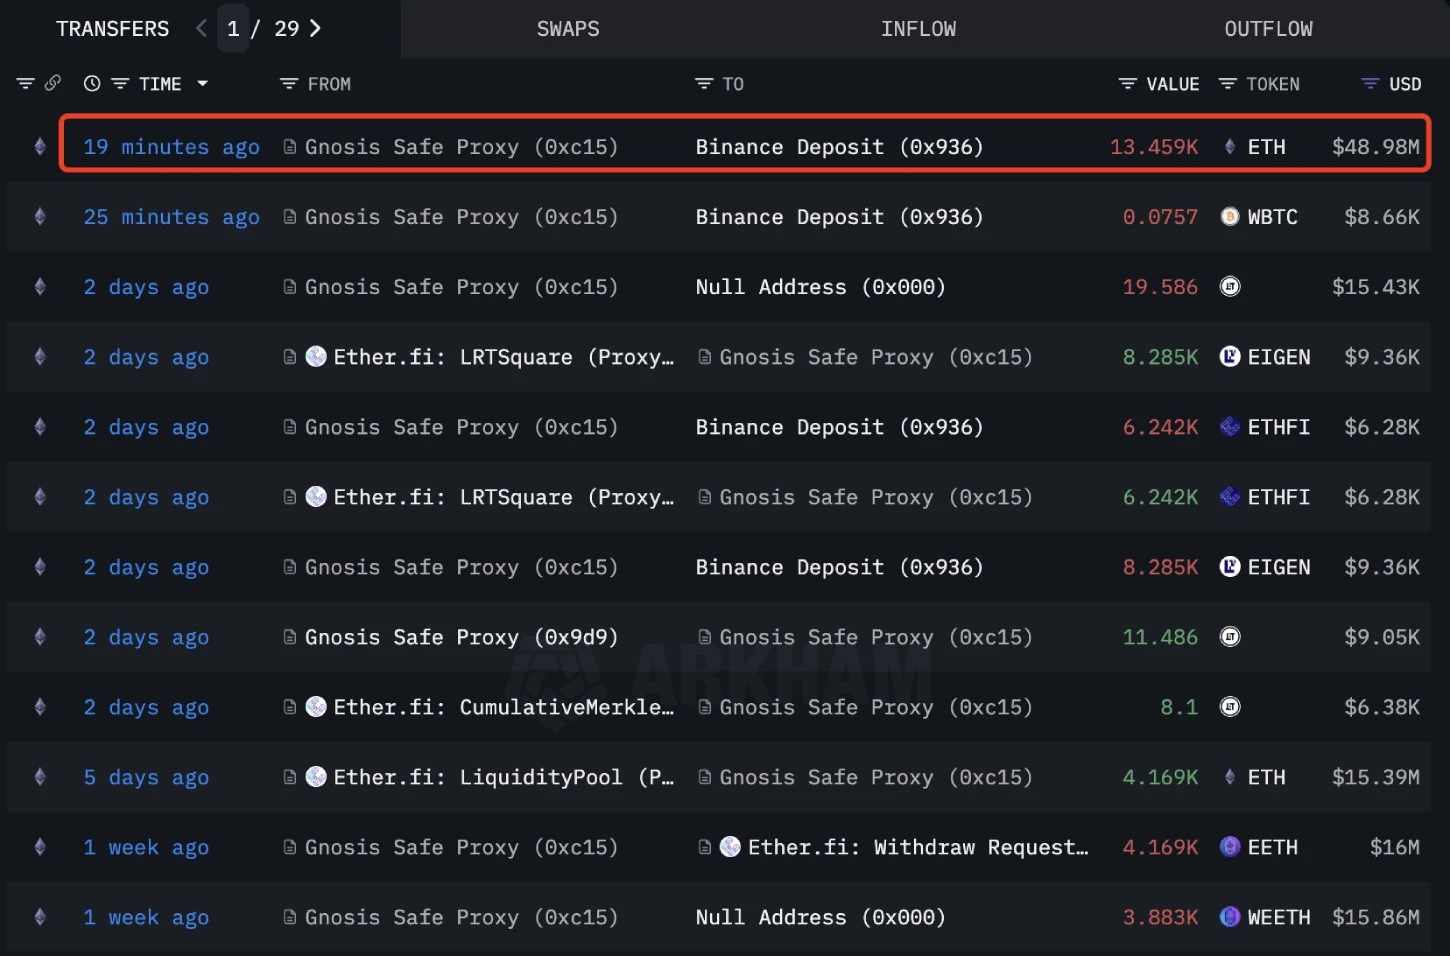Open the FROM column filter
1450x956 pixels.
289,84
